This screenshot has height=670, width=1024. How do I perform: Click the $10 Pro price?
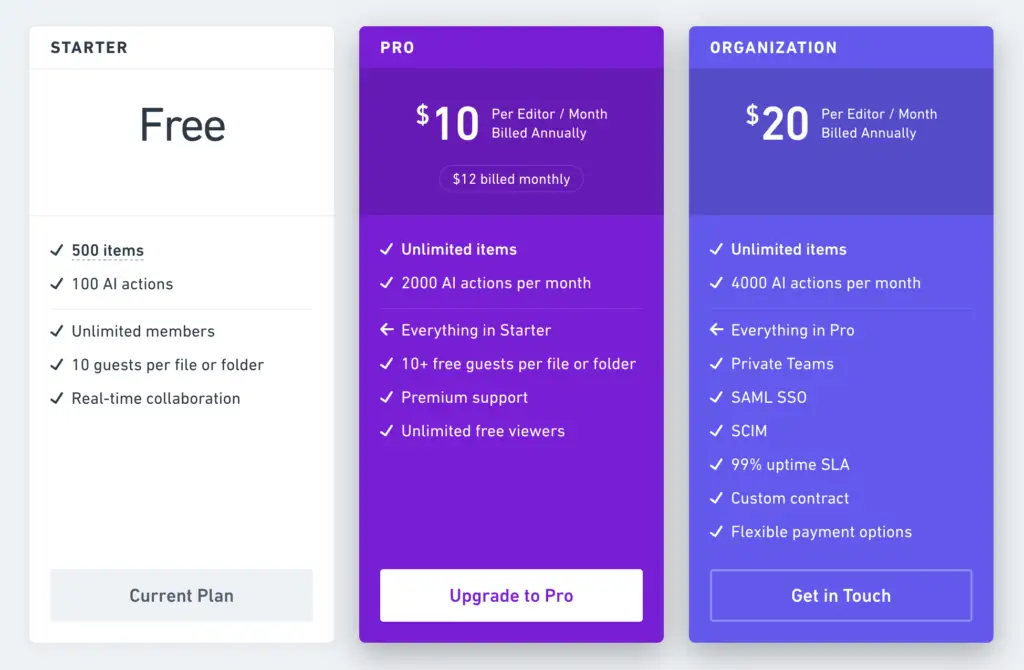pyautogui.click(x=448, y=123)
